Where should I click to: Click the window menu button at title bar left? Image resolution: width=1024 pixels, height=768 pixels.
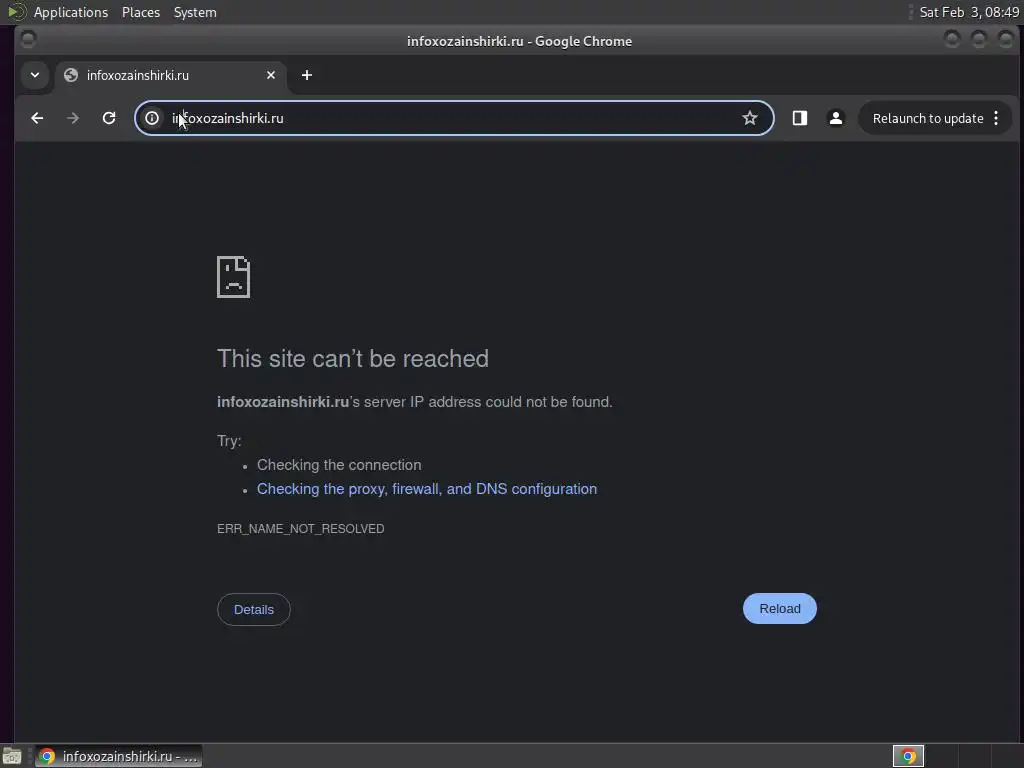click(28, 40)
